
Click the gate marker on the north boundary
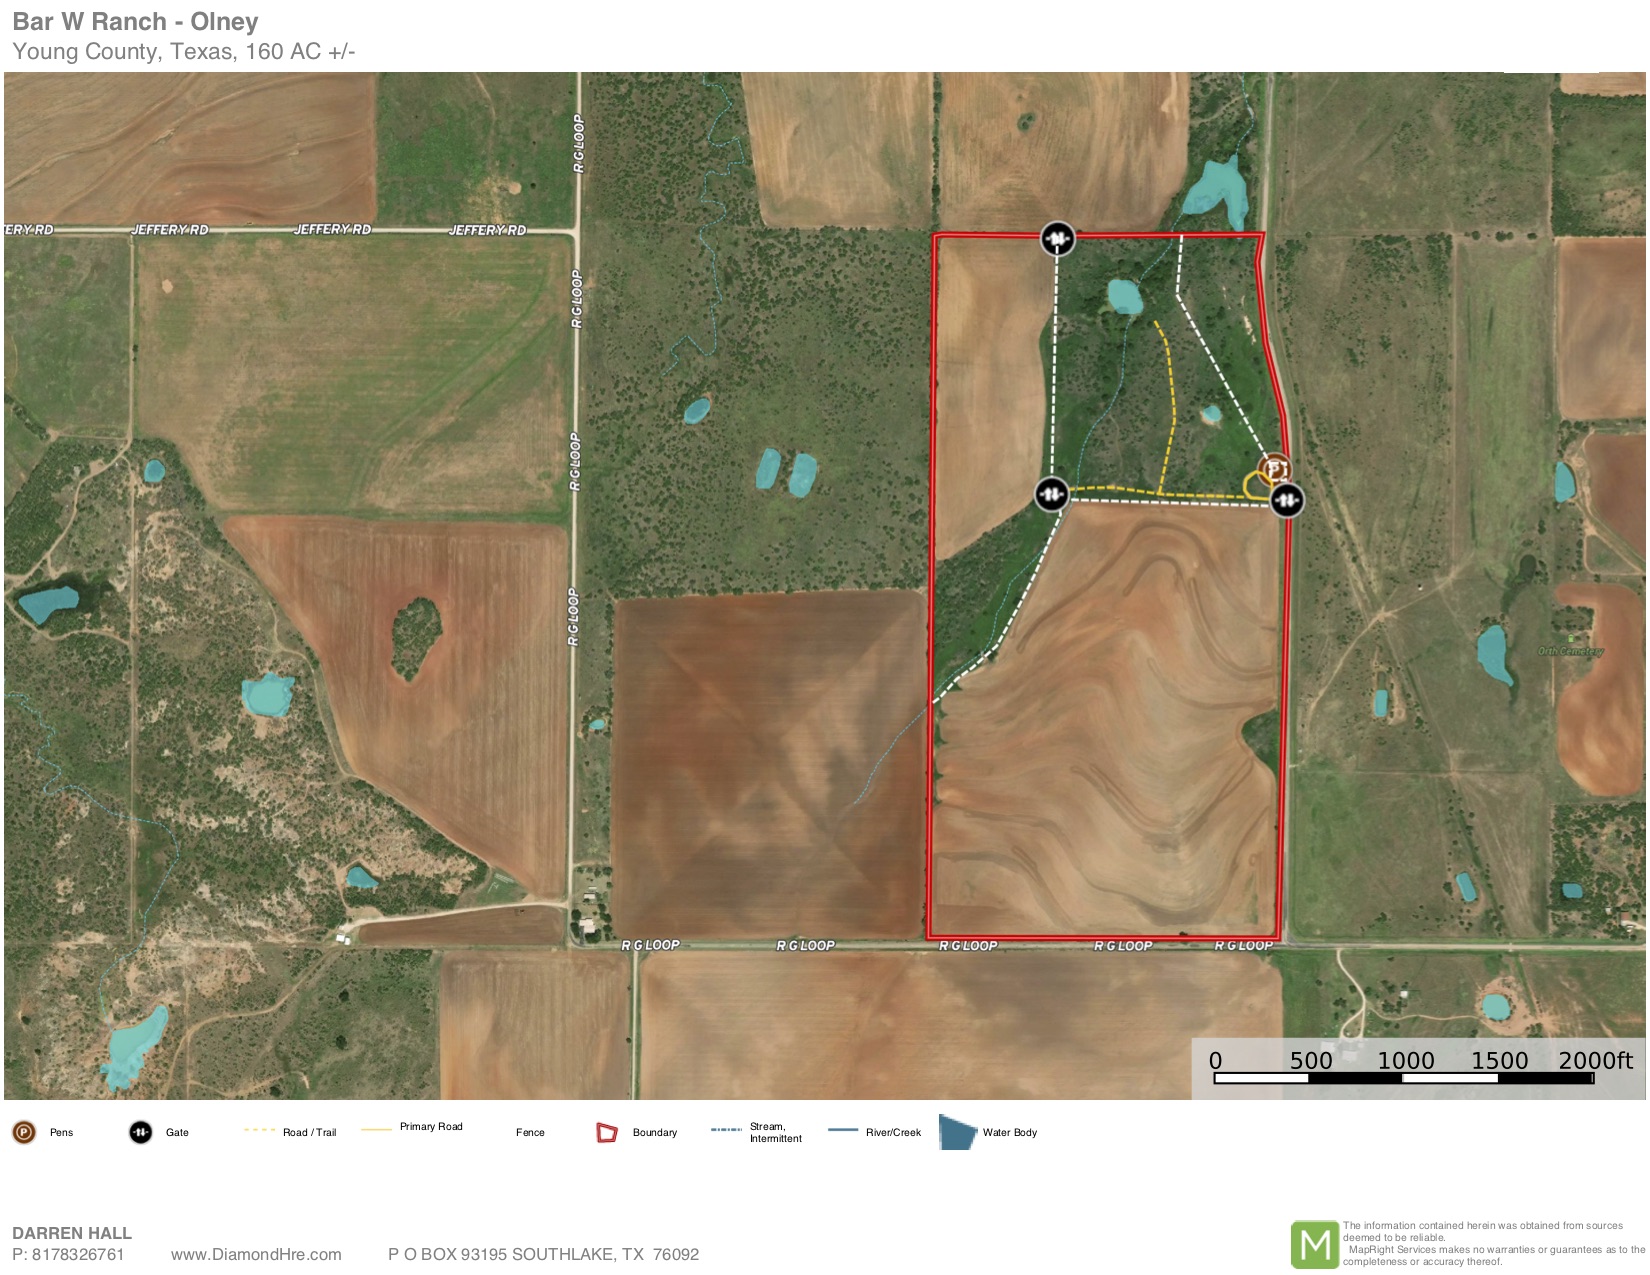[x=1057, y=239]
